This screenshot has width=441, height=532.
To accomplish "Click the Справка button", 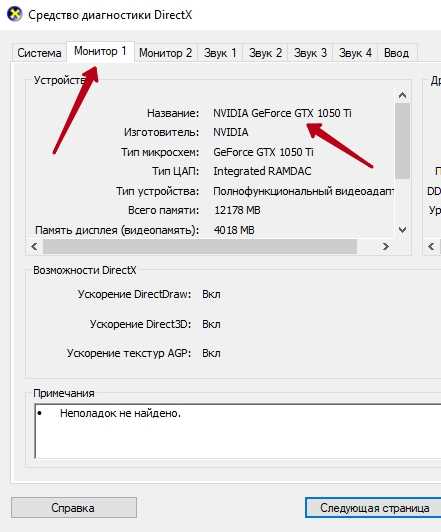I will [x=74, y=508].
